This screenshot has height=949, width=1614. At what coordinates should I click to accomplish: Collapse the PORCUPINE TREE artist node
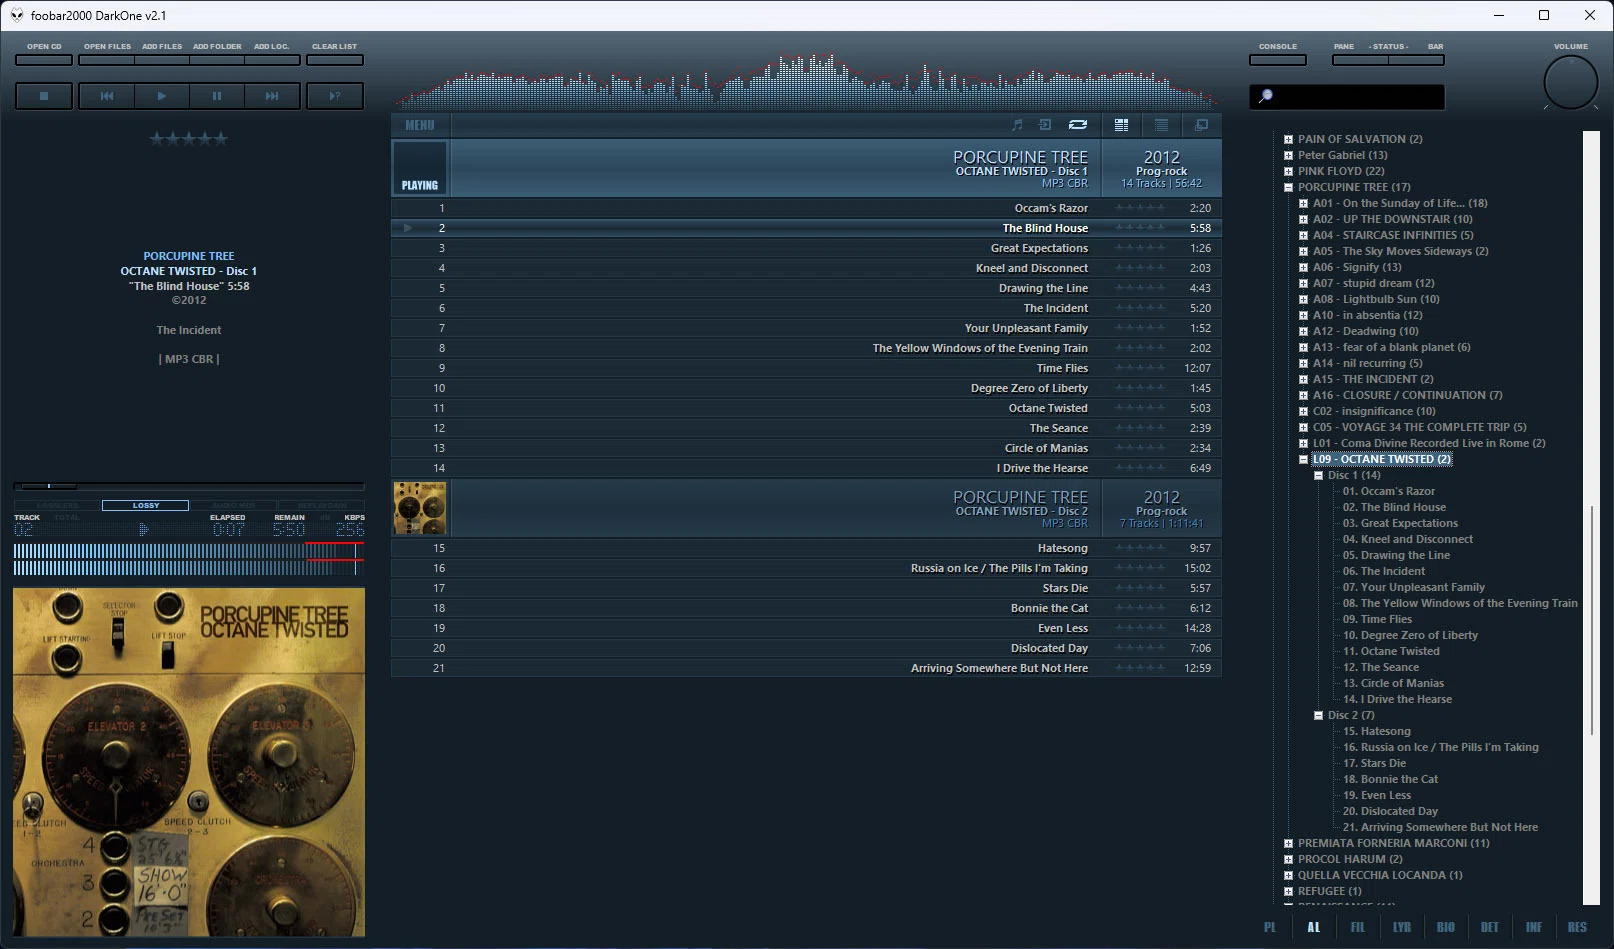click(1289, 187)
